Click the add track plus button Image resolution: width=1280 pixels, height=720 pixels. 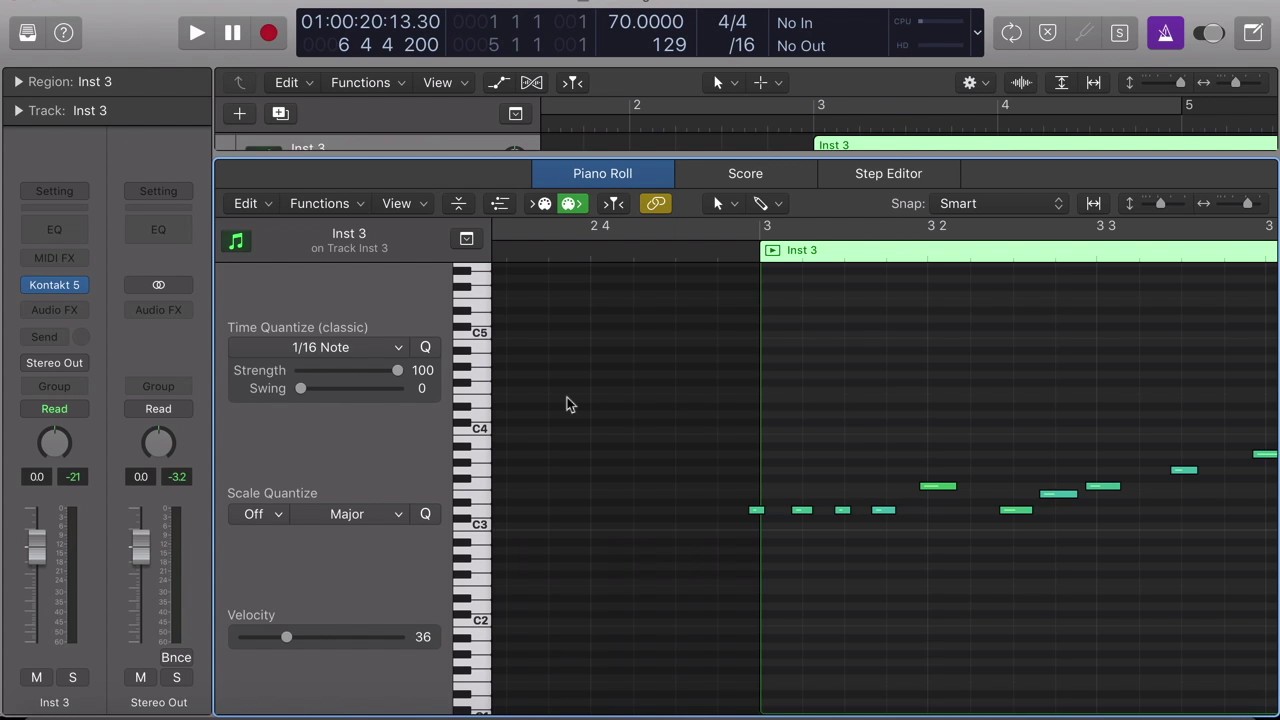coord(239,114)
